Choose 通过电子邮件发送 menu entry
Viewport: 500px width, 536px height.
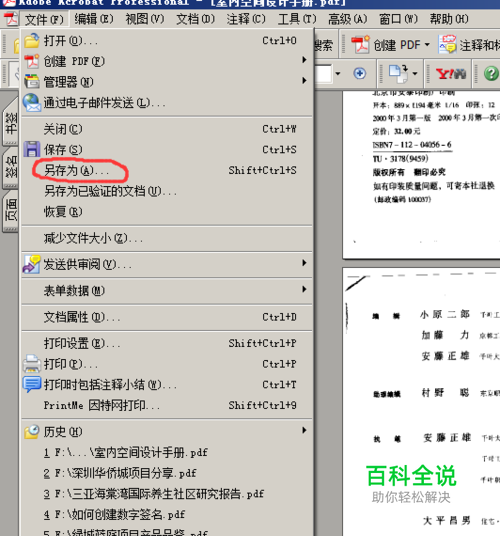(x=167, y=103)
